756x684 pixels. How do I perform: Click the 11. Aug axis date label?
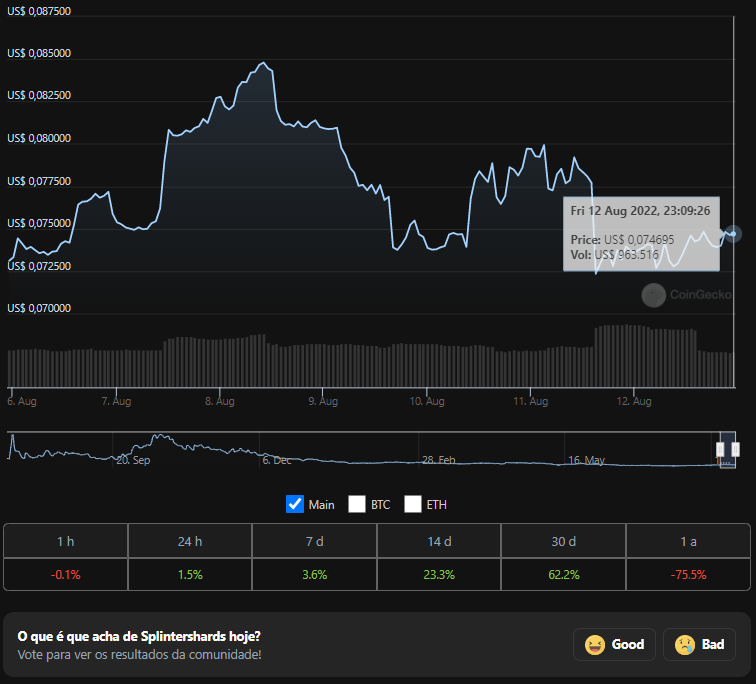click(531, 401)
